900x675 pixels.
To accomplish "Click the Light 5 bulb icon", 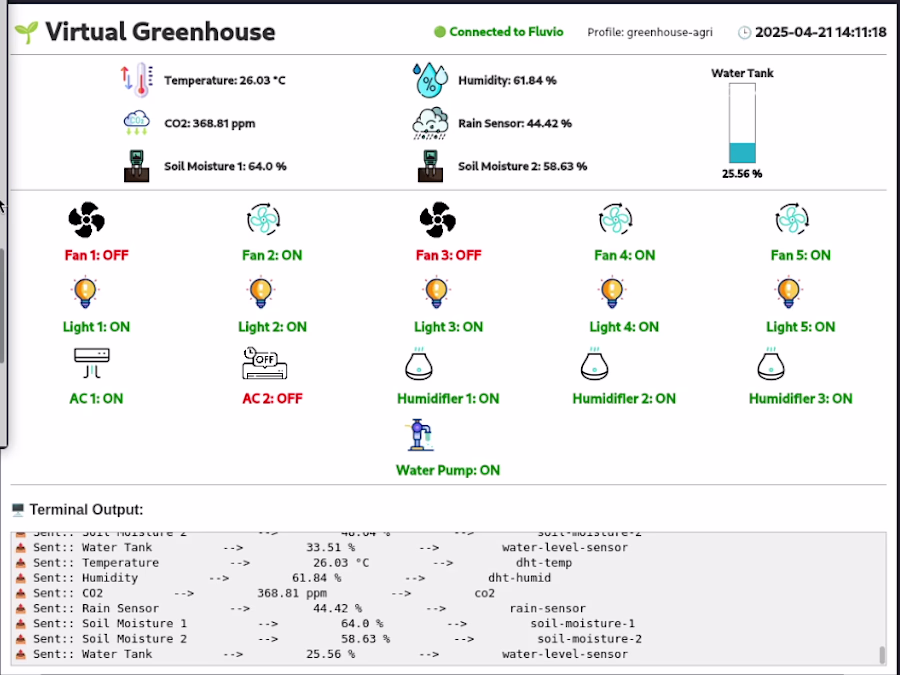I will [x=789, y=293].
